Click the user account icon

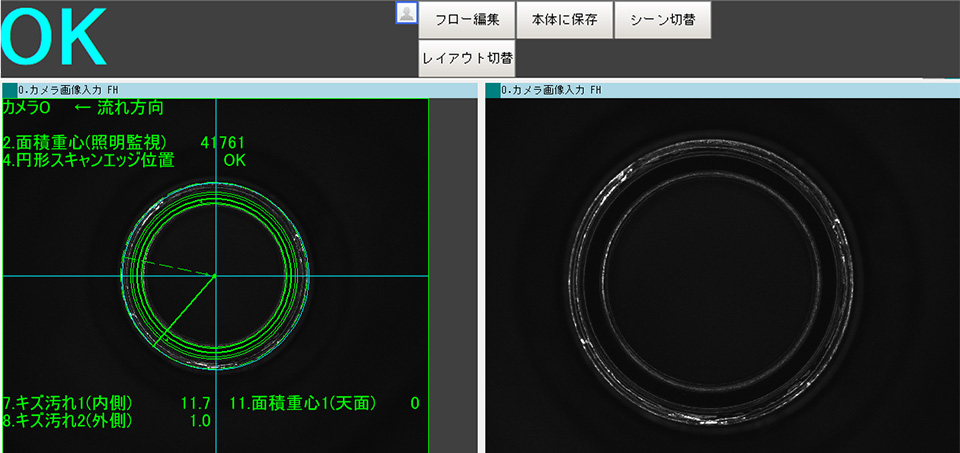[406, 13]
